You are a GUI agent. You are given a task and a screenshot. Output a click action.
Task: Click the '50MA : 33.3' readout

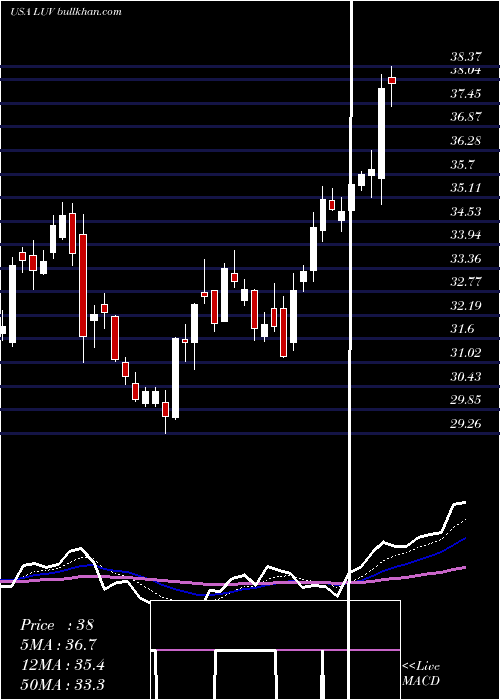point(62,684)
